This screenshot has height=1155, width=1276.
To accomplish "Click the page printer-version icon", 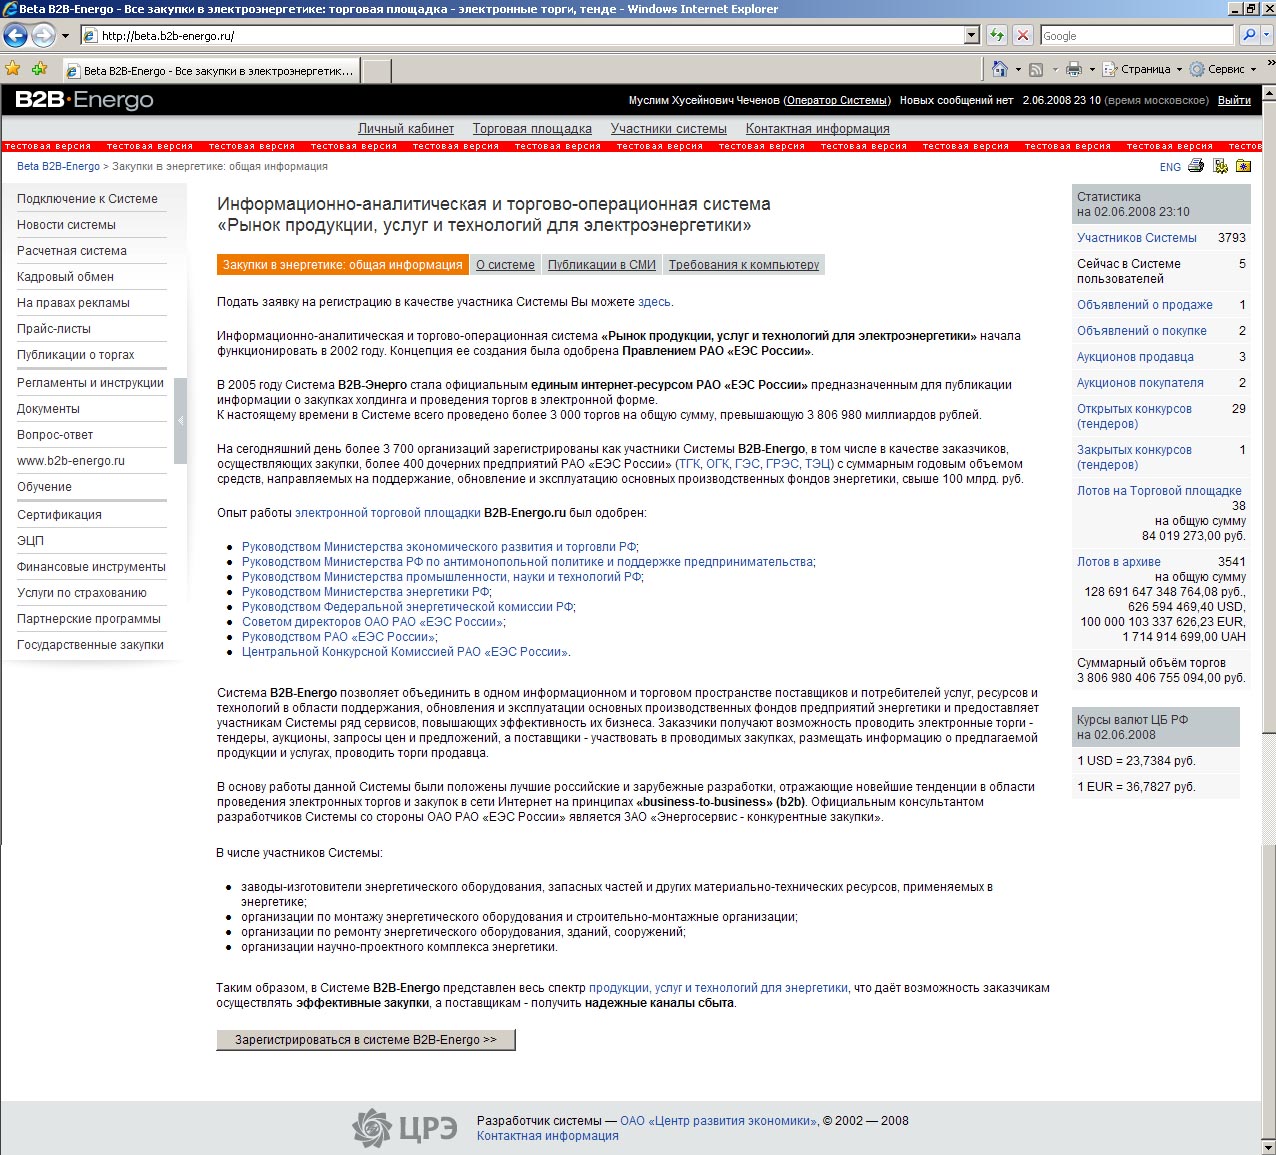I will (1196, 166).
